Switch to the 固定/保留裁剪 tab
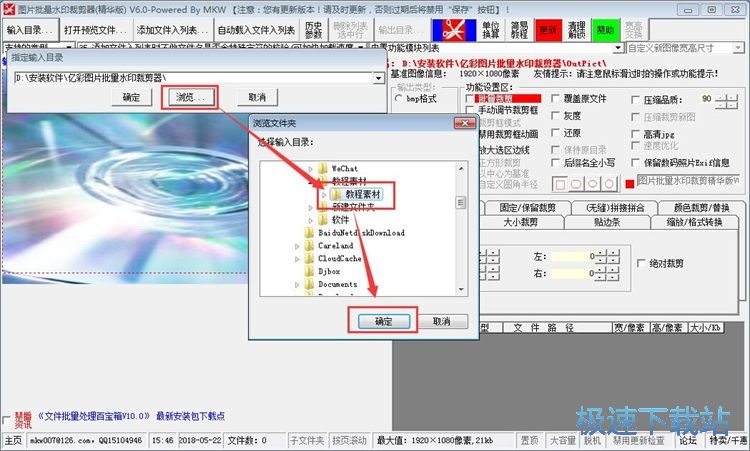The width and height of the screenshot is (750, 451). (x=528, y=208)
